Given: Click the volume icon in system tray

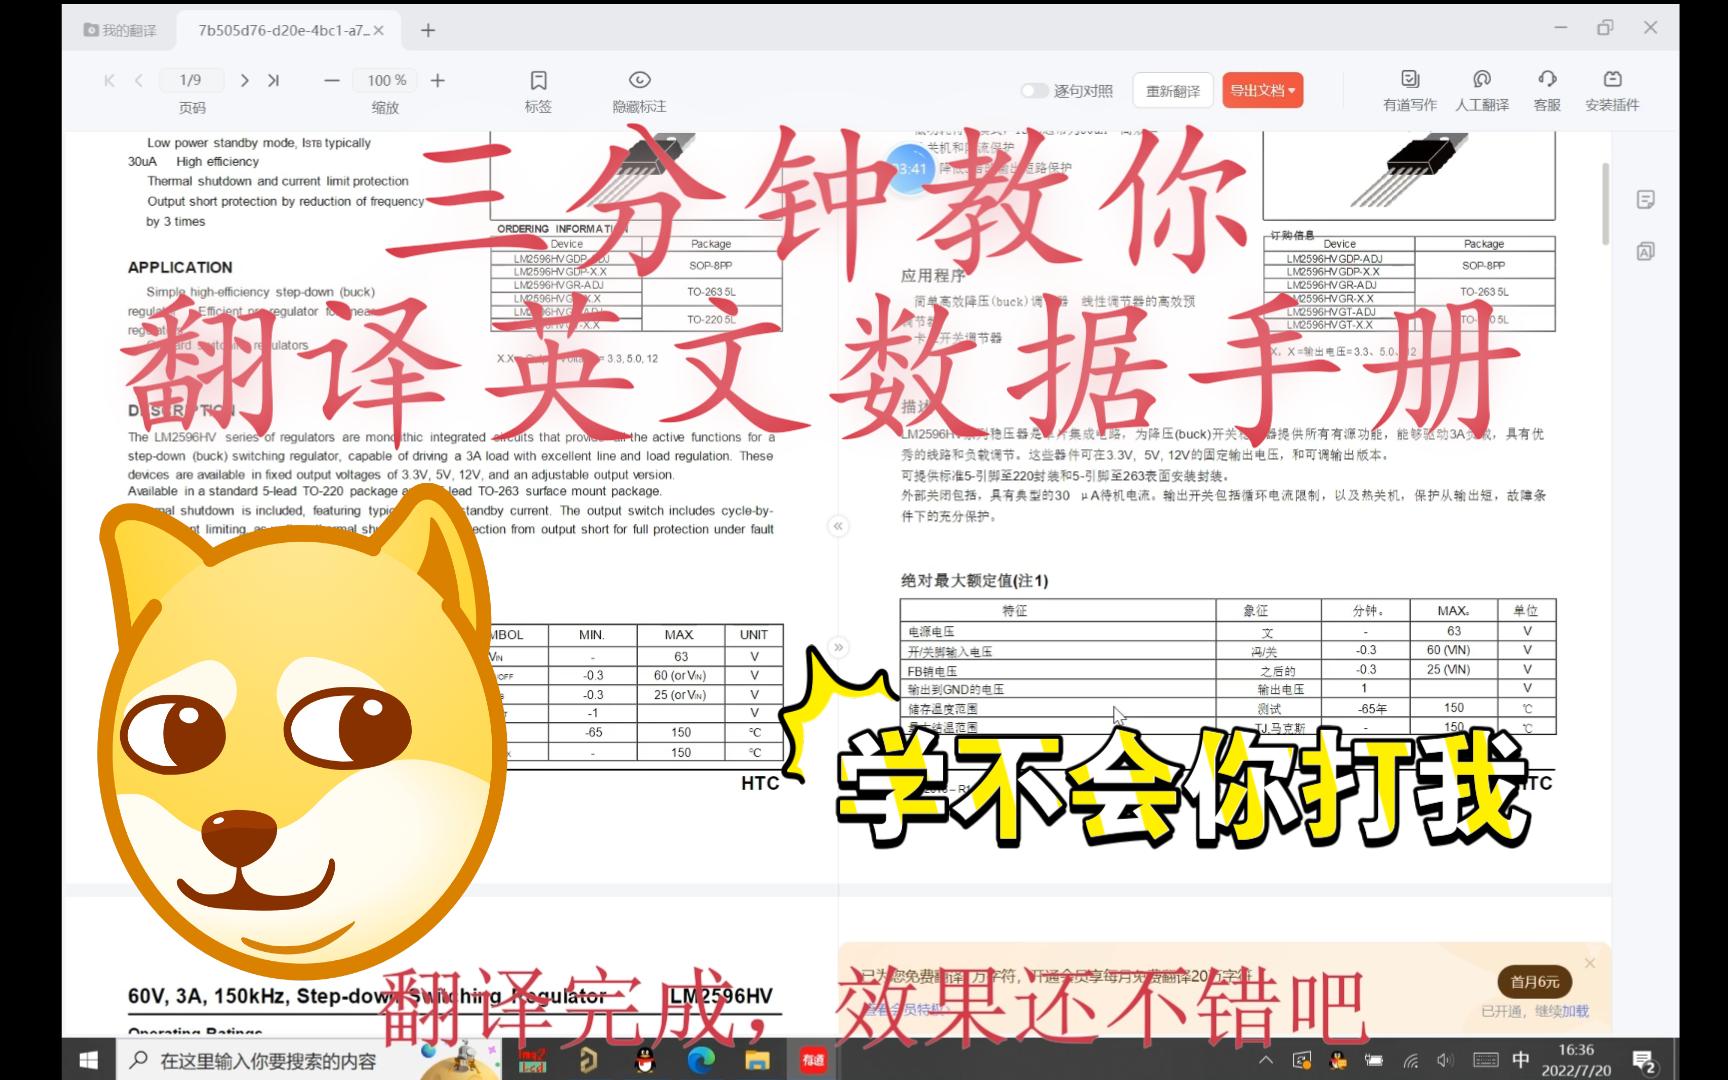Looking at the screenshot, I should (1445, 1060).
